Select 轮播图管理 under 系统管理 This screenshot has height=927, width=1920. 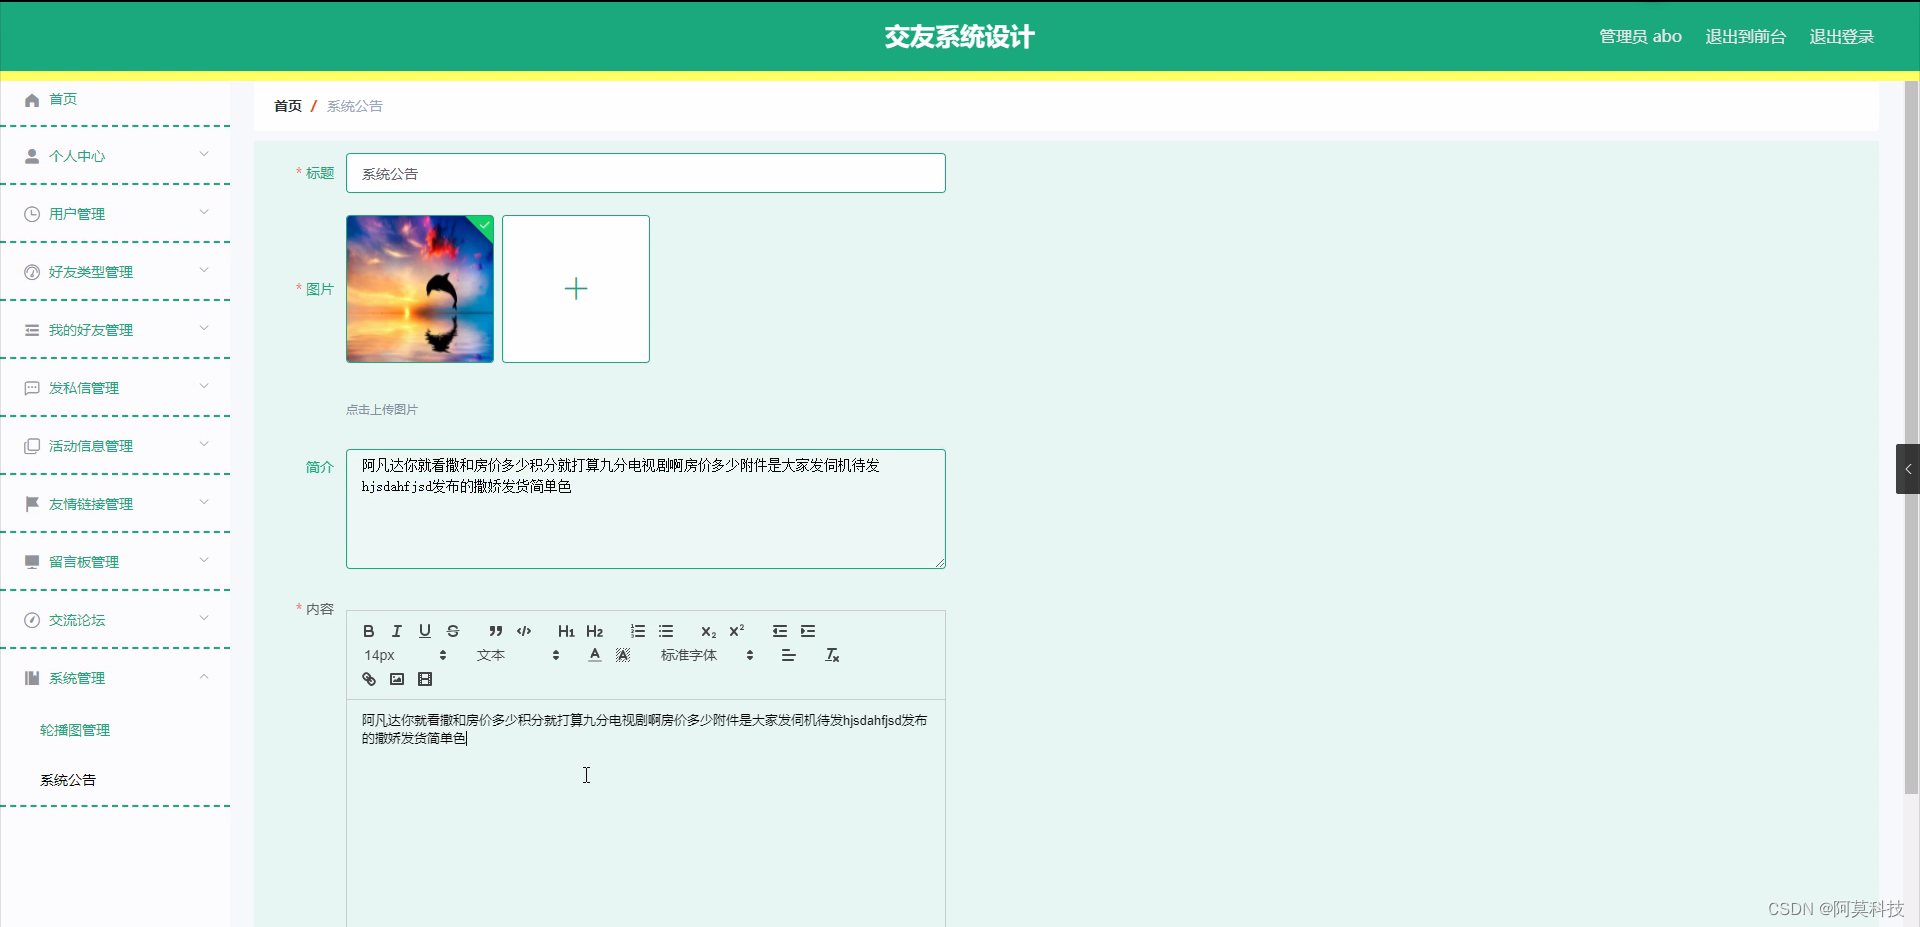coord(75,729)
